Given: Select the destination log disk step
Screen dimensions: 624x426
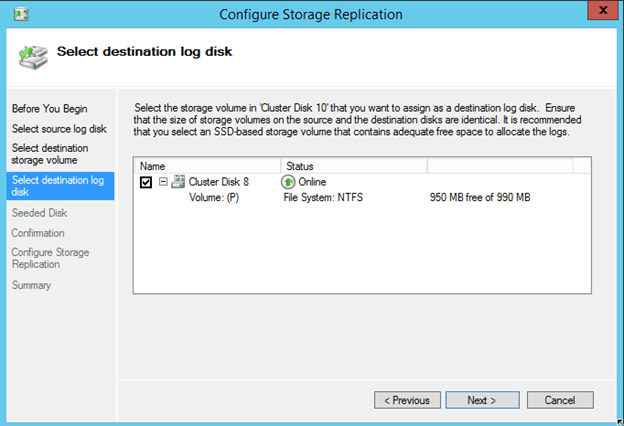Looking at the screenshot, I should (x=57, y=186).
